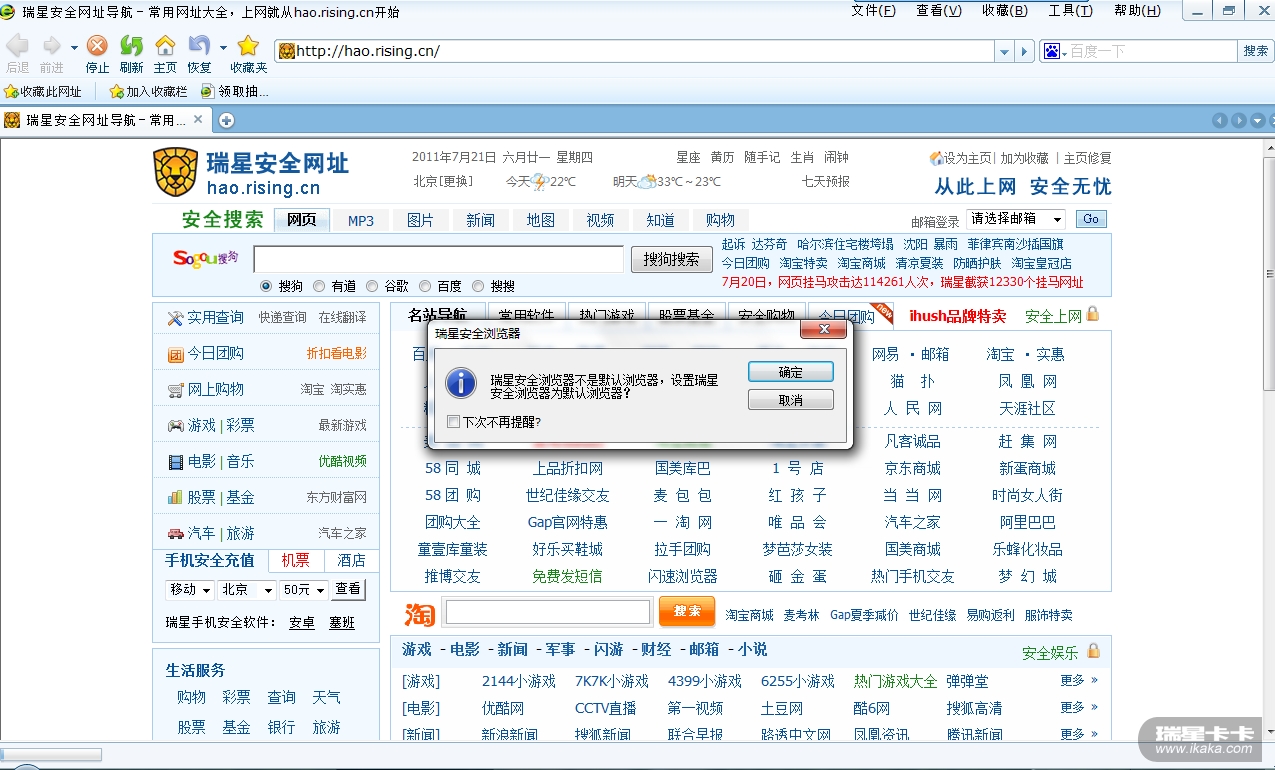The height and width of the screenshot is (770, 1275).
Task: Click the Restore (恢复) undo icon
Action: pos(199,46)
